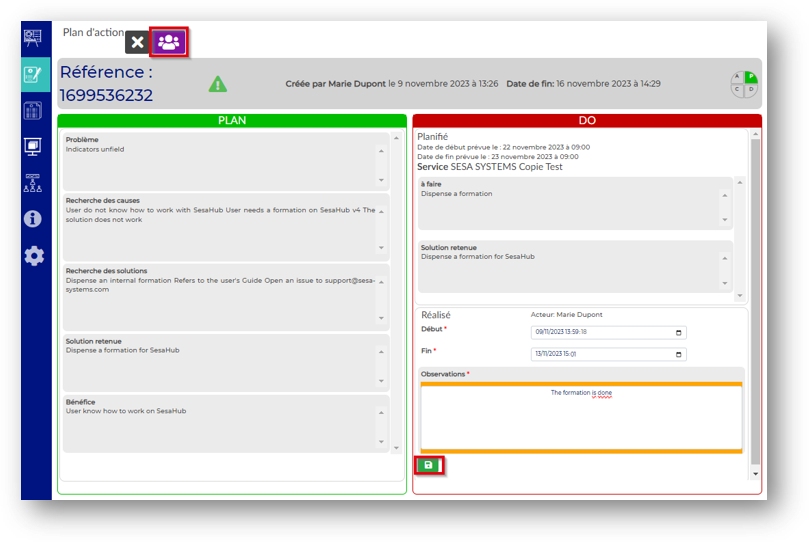Viewport: 809px width, 542px height.
Task: Click the DO red header tab
Action: click(x=587, y=120)
